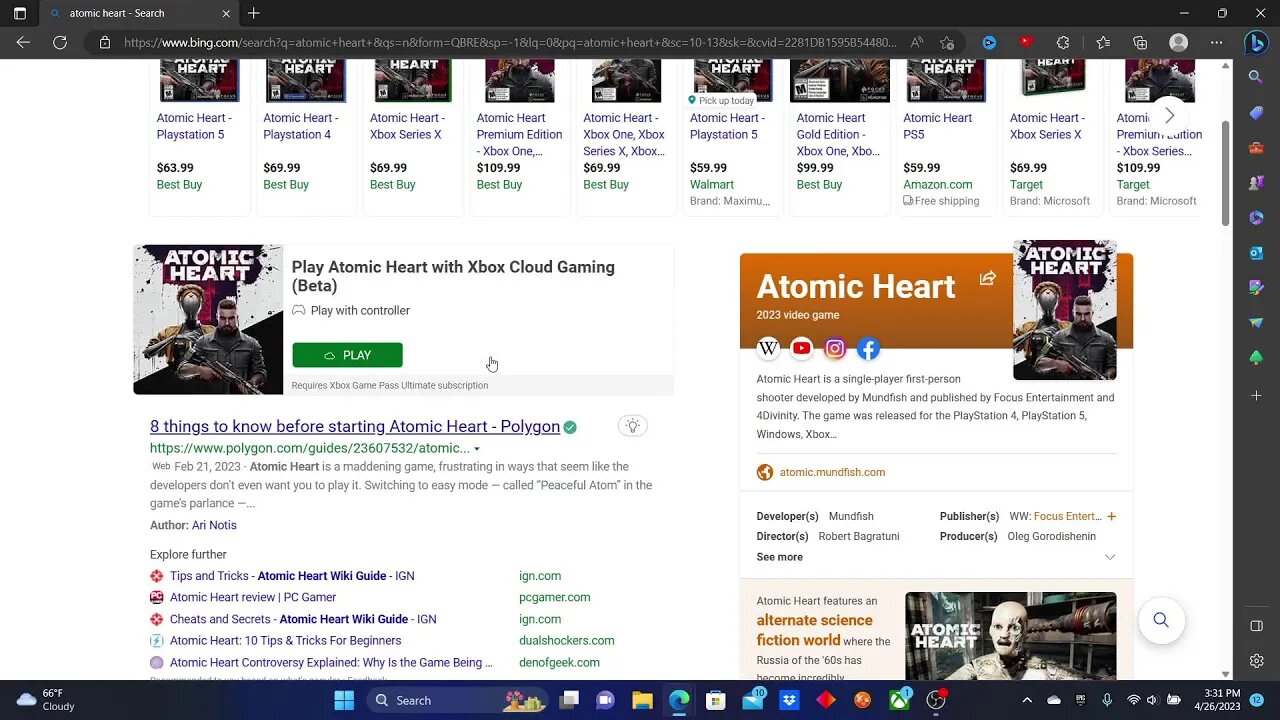Share the Atomic Heart knowledge card
1280x720 pixels.
coord(988,278)
